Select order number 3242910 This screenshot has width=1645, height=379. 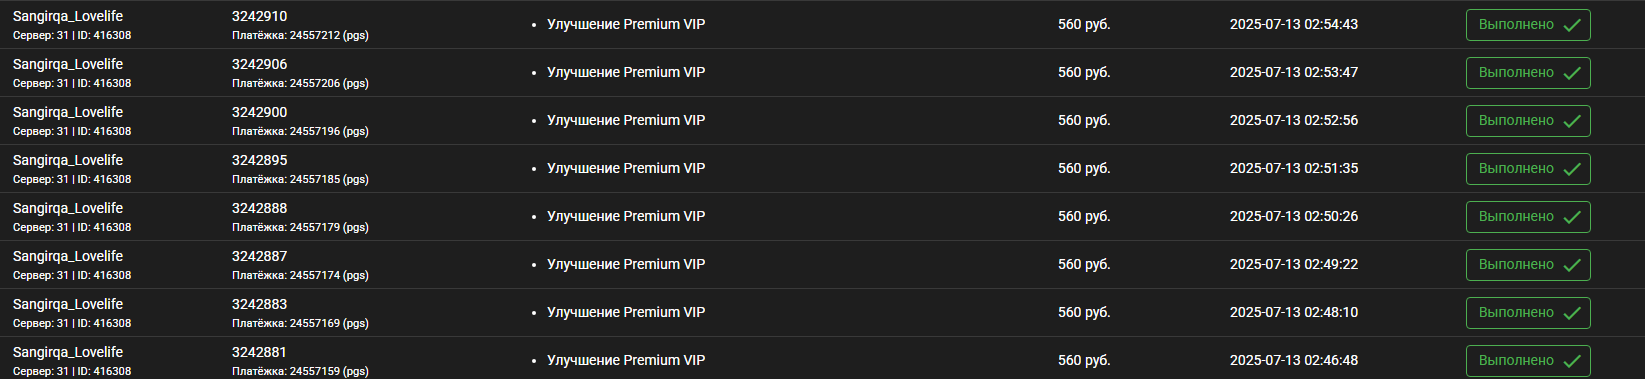[260, 16]
